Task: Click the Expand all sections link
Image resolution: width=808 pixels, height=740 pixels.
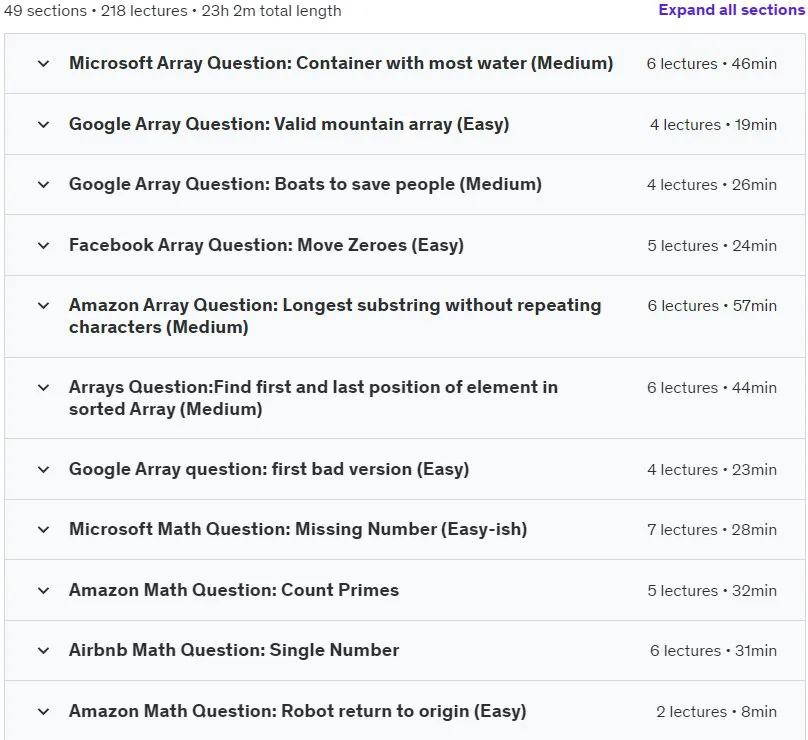Action: tap(731, 10)
